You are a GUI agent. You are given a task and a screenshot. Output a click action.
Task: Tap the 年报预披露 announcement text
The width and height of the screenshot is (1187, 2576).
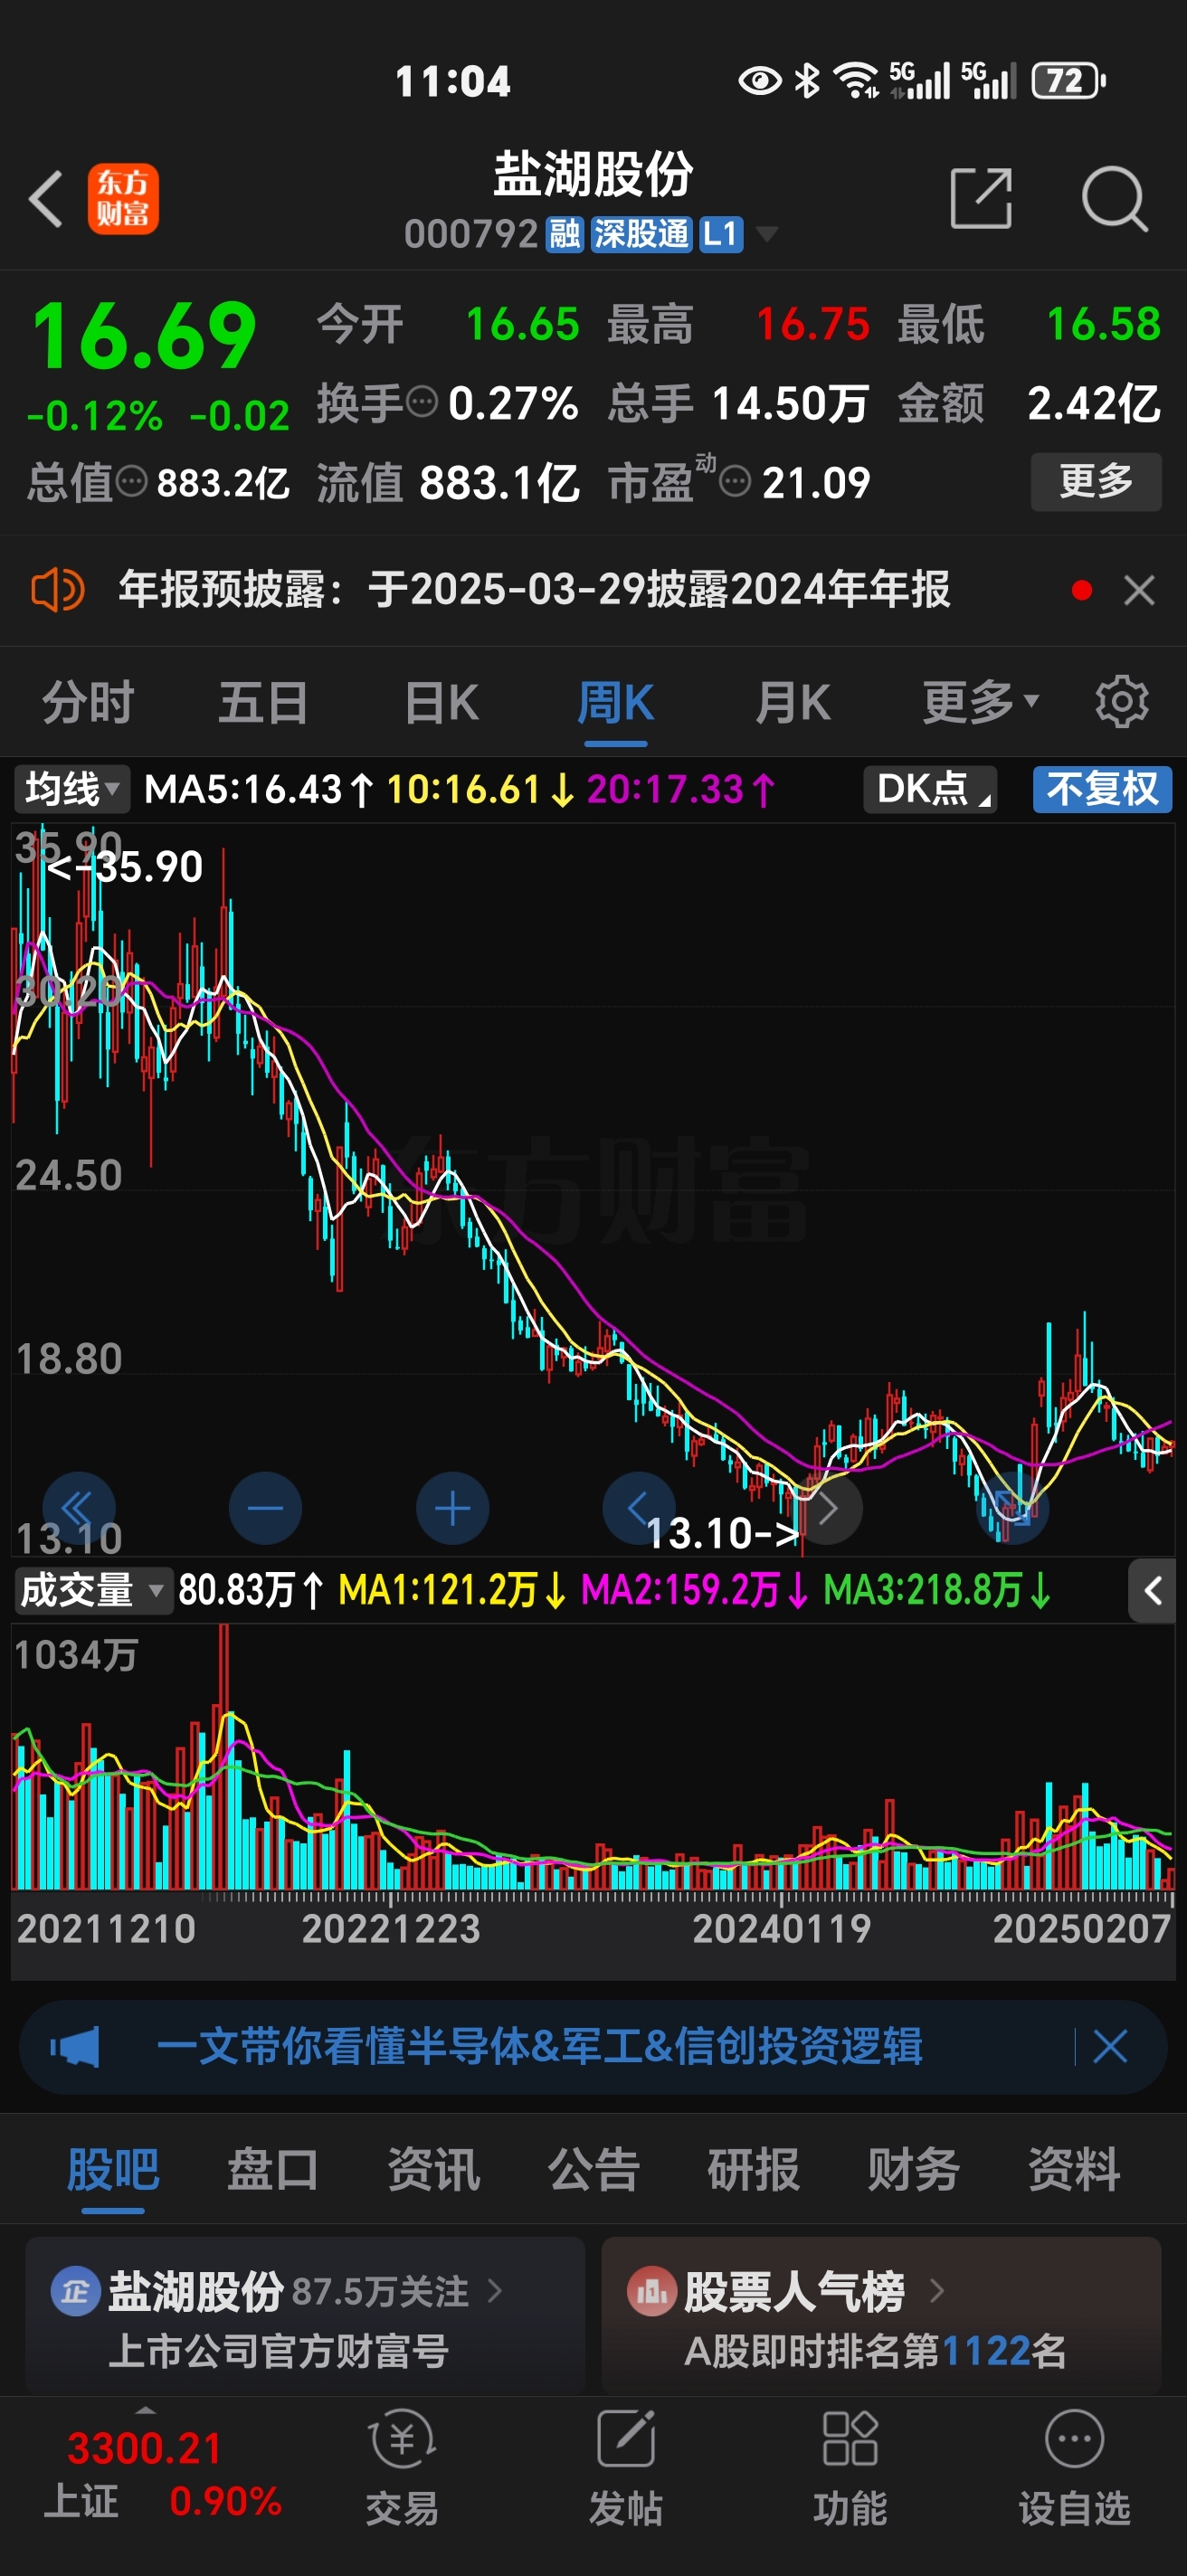[x=535, y=589]
